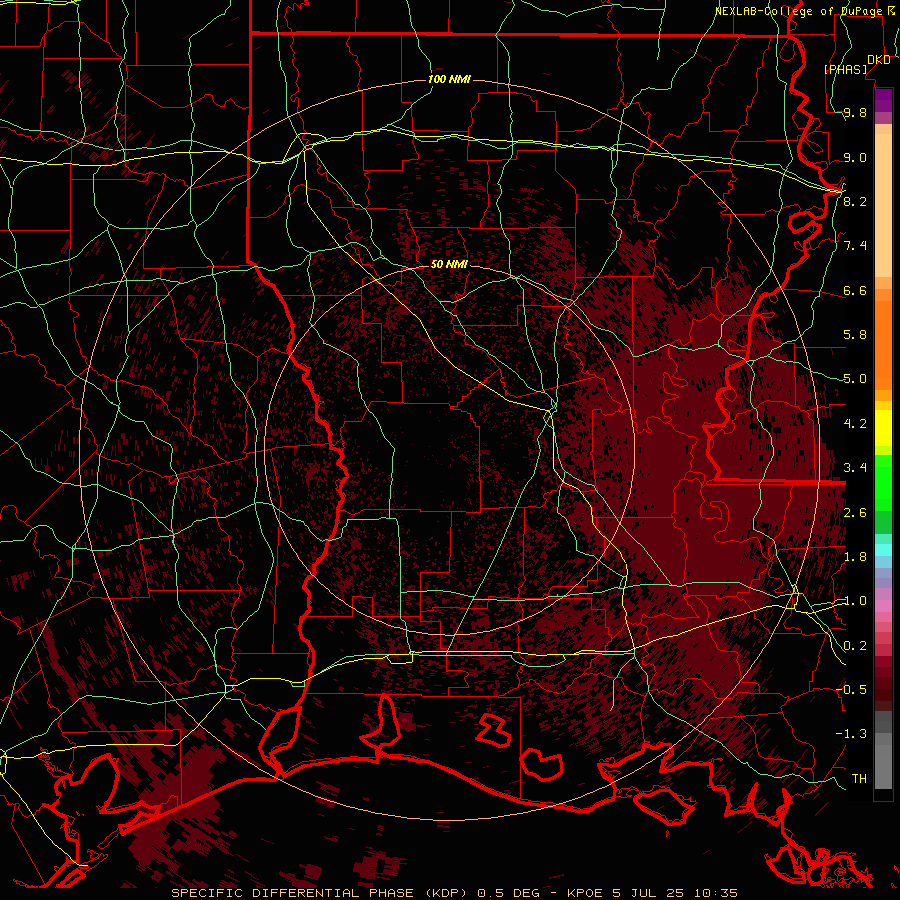Click the "100 NMI" range ring label
900x900 pixels.
pyautogui.click(x=449, y=79)
